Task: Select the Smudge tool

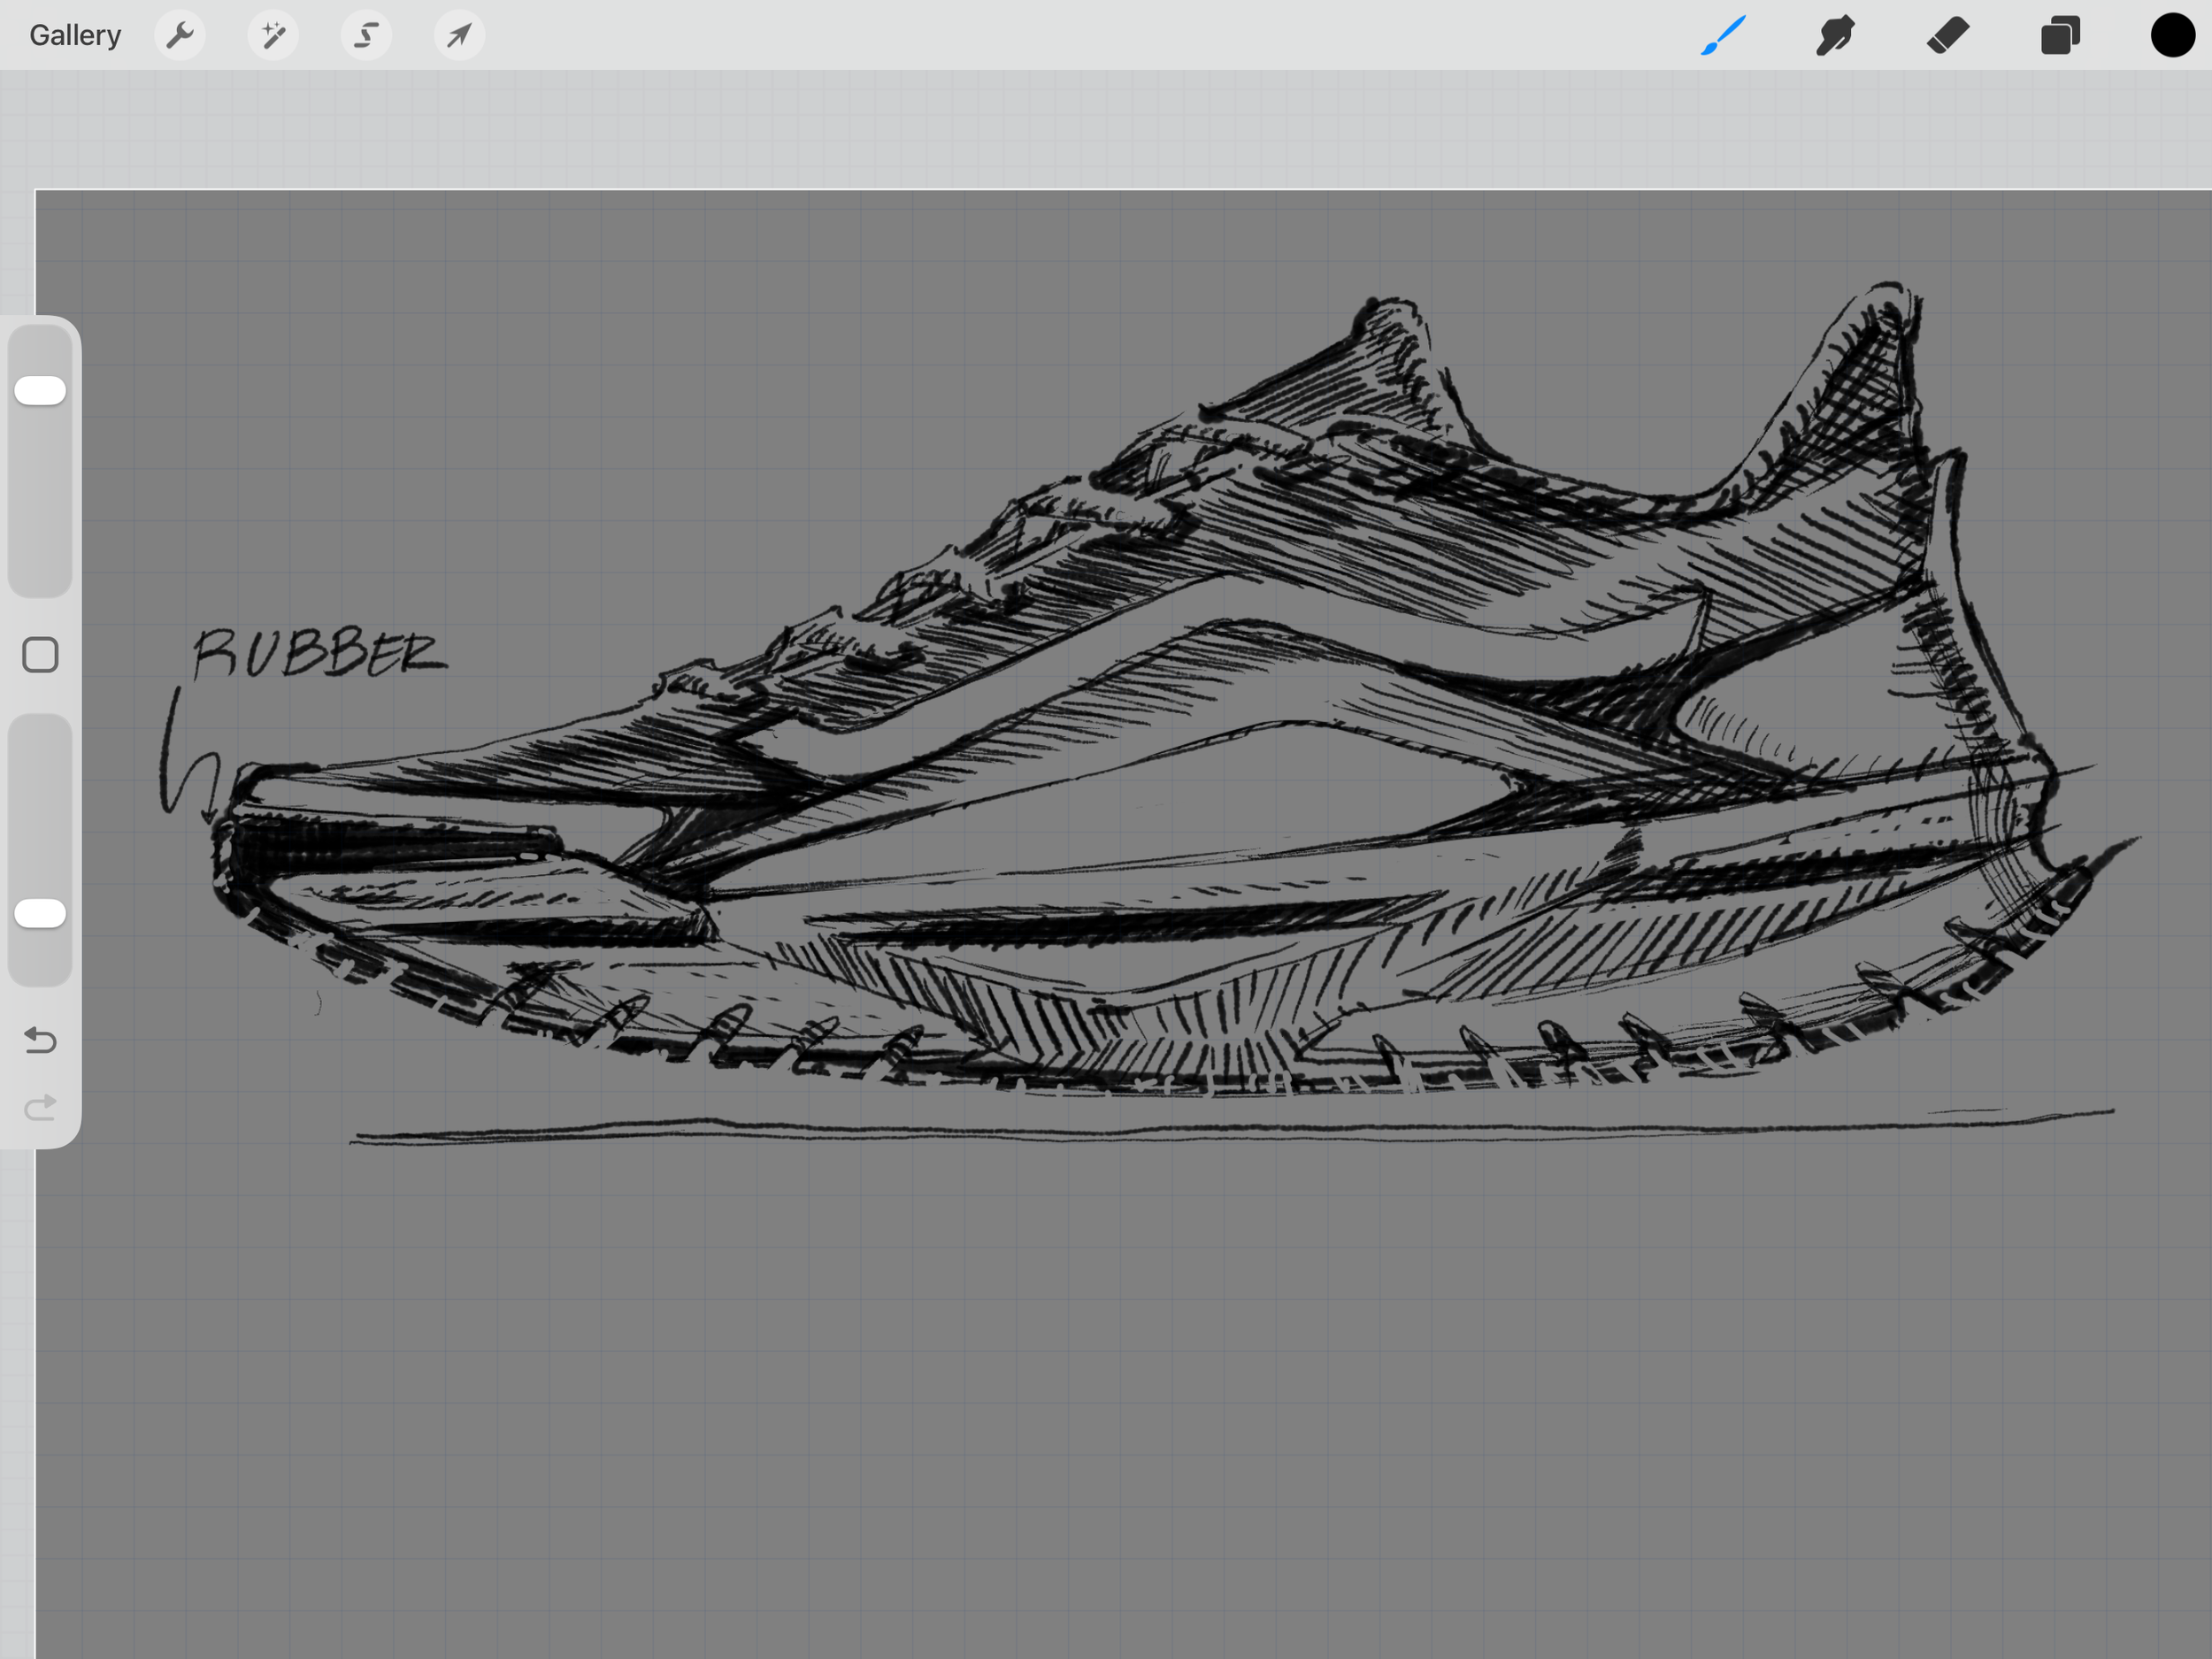Action: coord(1835,36)
